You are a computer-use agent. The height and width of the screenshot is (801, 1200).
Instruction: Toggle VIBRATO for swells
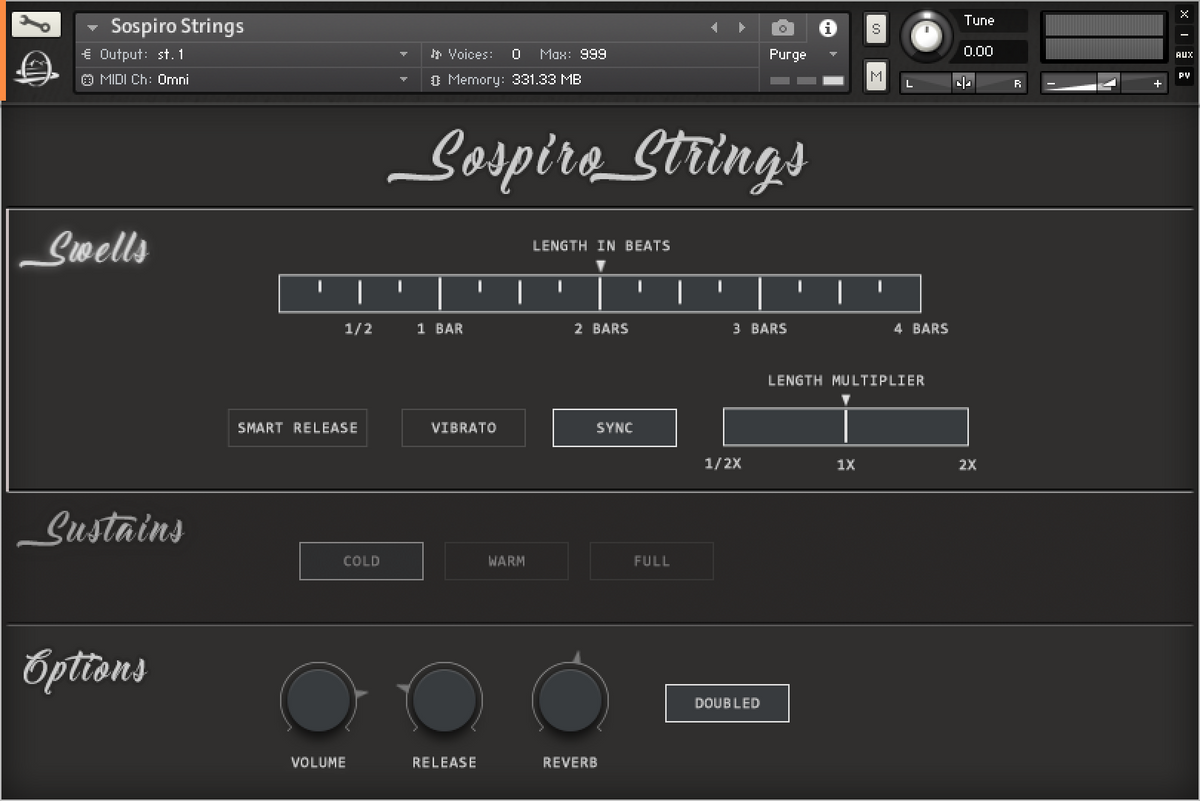coord(464,428)
